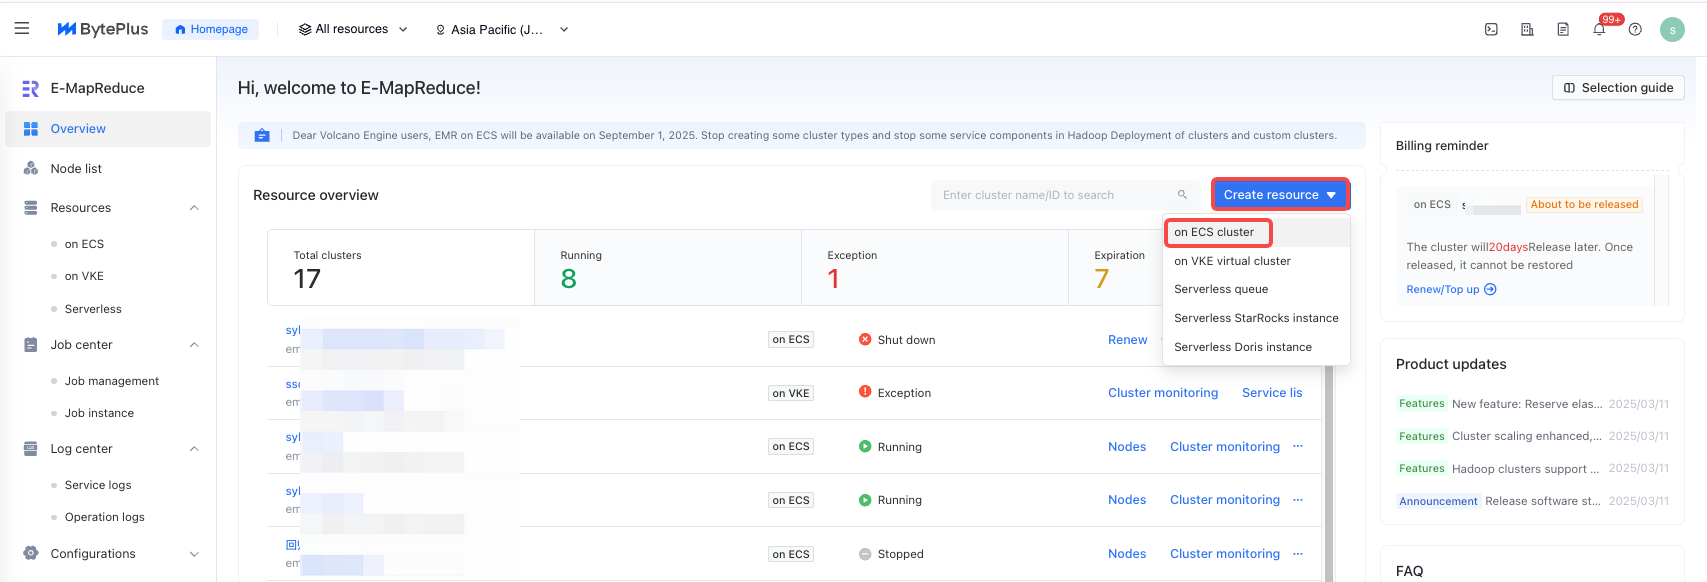Focus the cluster name/ID search field
Screen dimensions: 1707x582
(x=1055, y=195)
